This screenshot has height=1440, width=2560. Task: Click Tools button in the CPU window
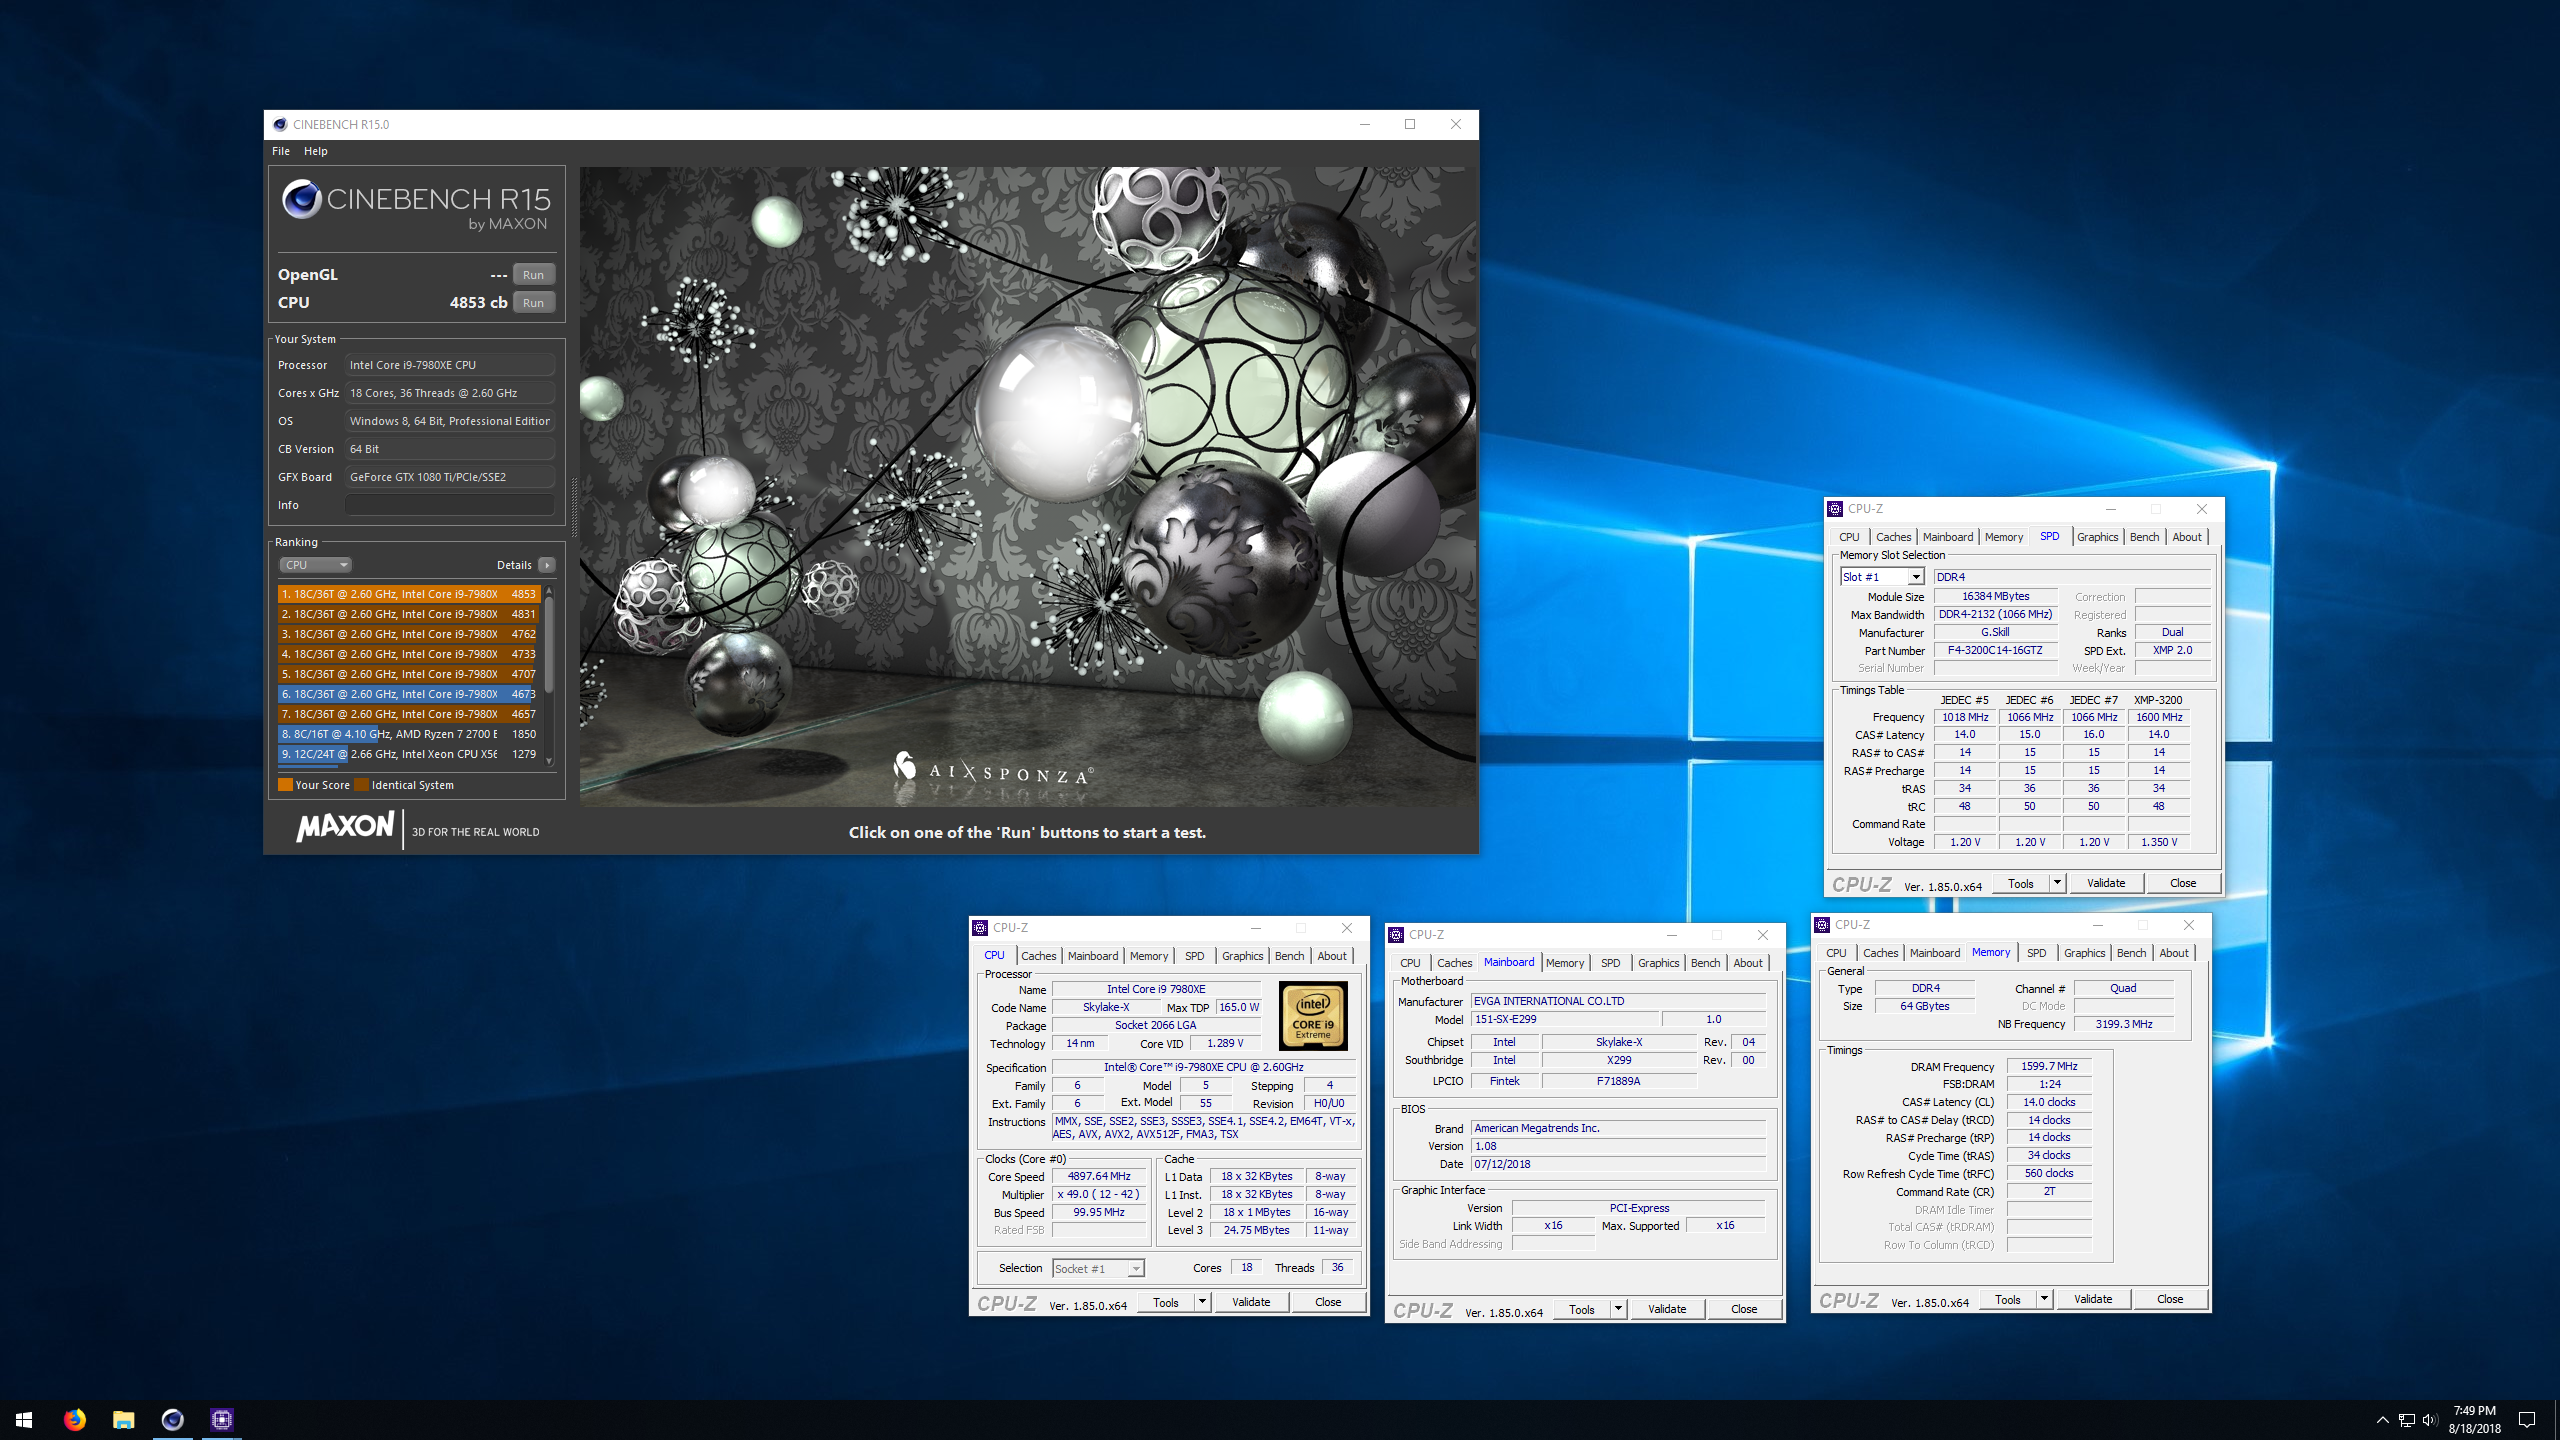pos(1166,1302)
